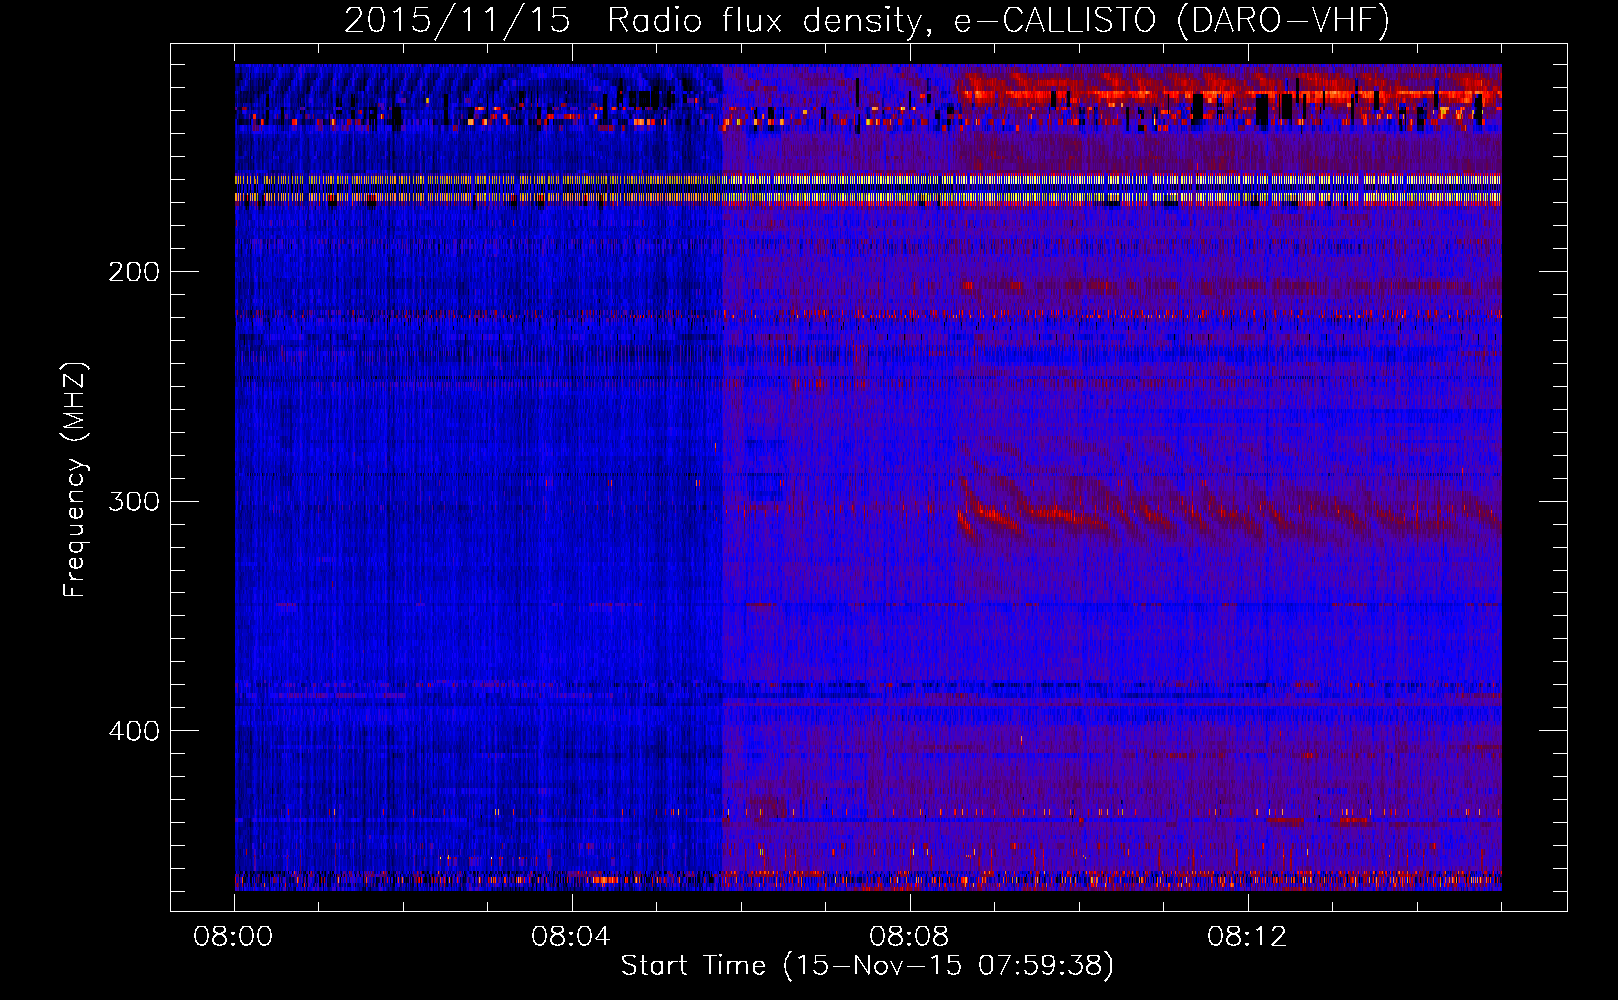Click the 'Frequency (MHZ)' axis label
Viewport: 1618px width, 1000px height.
tap(75, 480)
